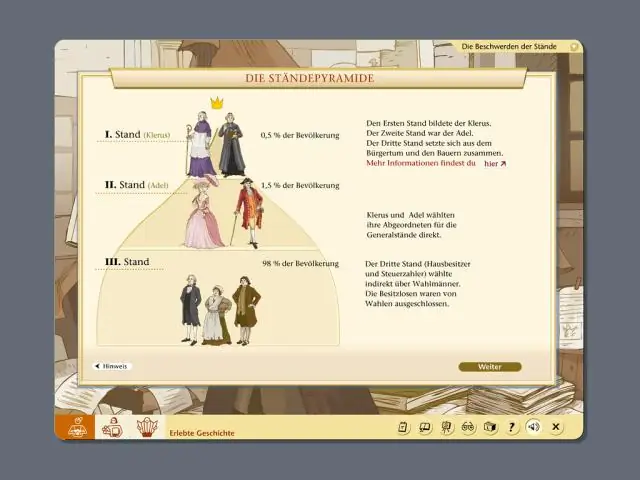
Task: Mute sound with the speaker icon
Action: pyautogui.click(x=533, y=427)
